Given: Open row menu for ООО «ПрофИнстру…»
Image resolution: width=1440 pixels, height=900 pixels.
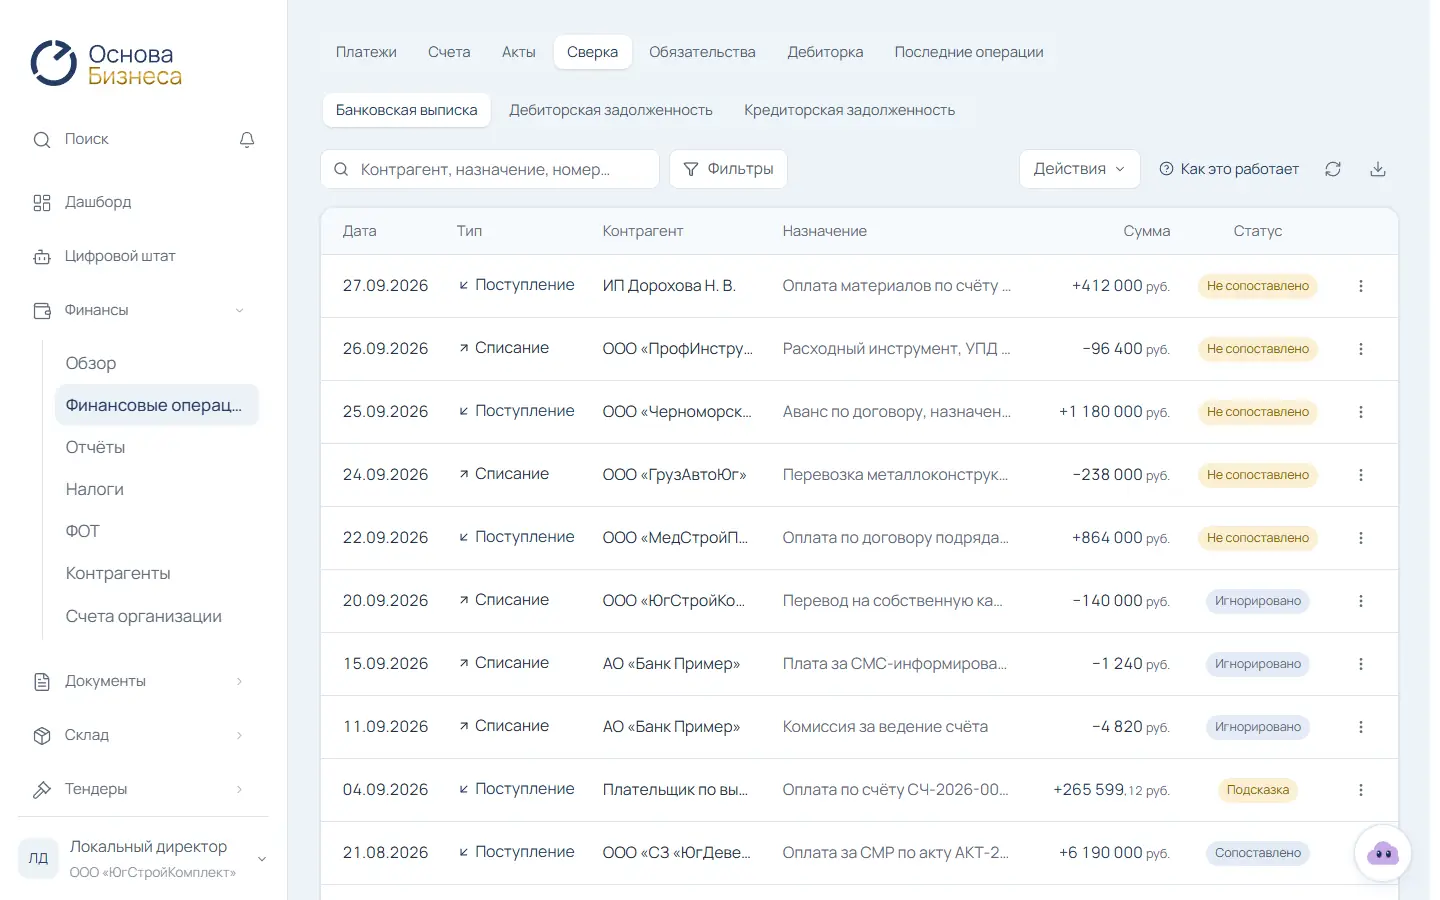Looking at the screenshot, I should 1361,349.
